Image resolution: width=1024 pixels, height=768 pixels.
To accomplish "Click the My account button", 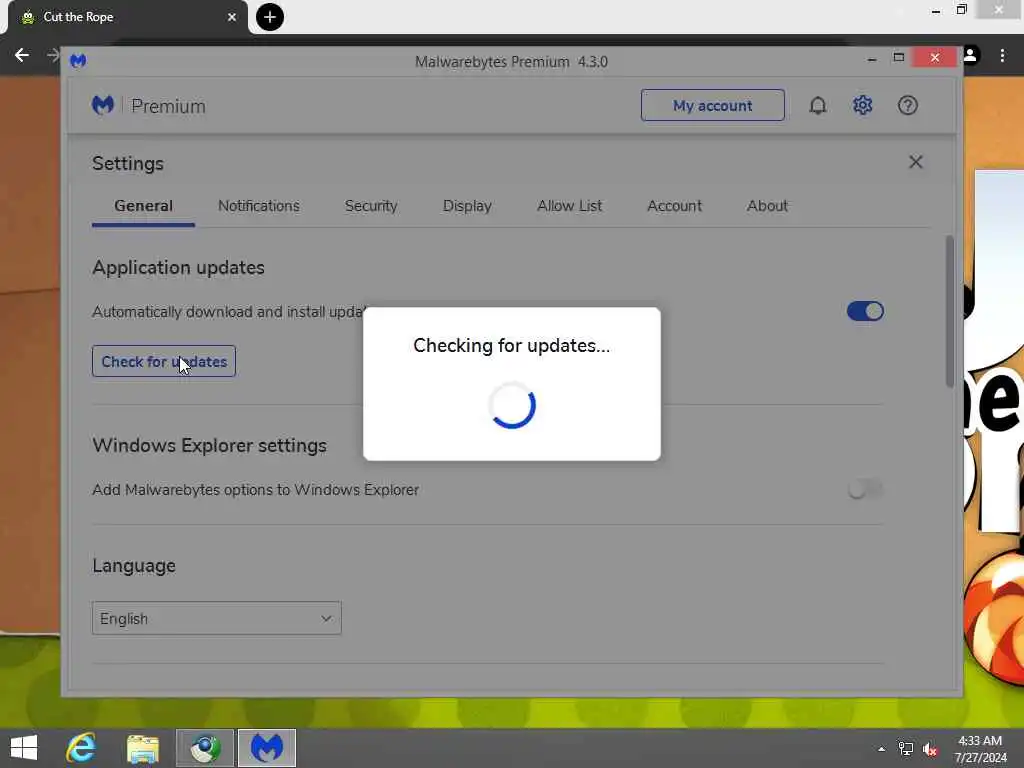I will click(712, 105).
